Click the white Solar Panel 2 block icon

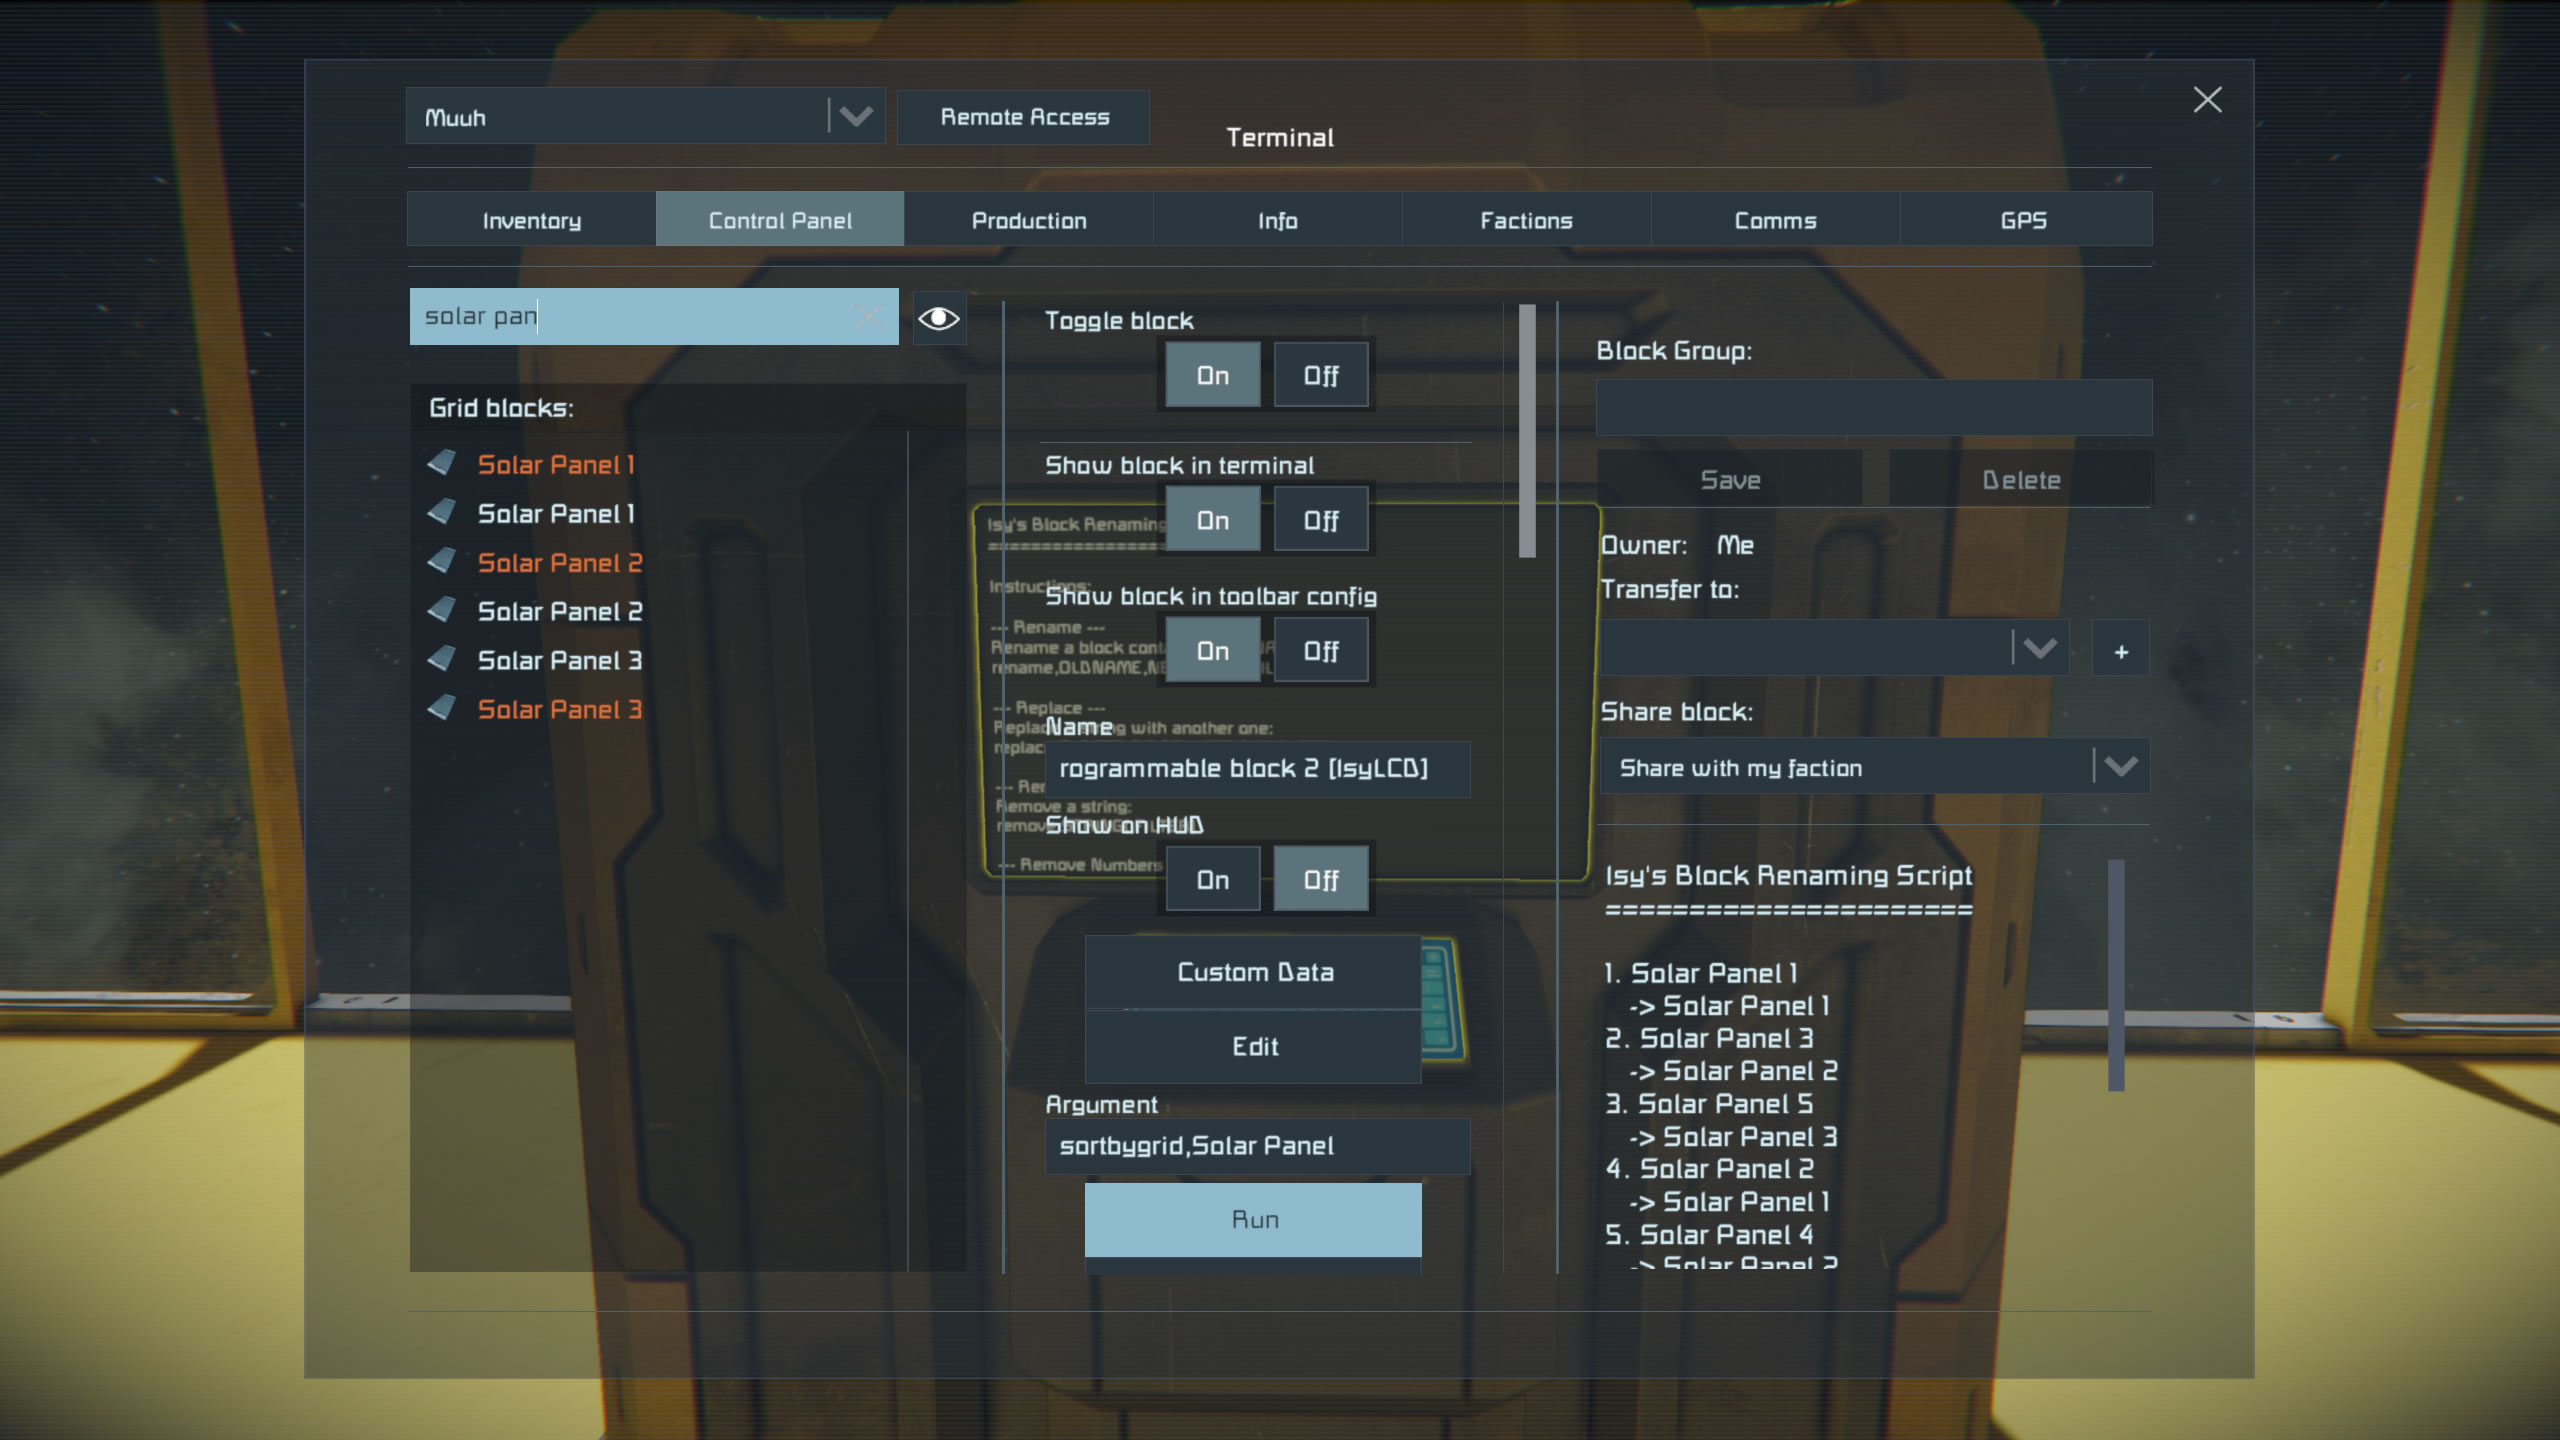(x=442, y=610)
